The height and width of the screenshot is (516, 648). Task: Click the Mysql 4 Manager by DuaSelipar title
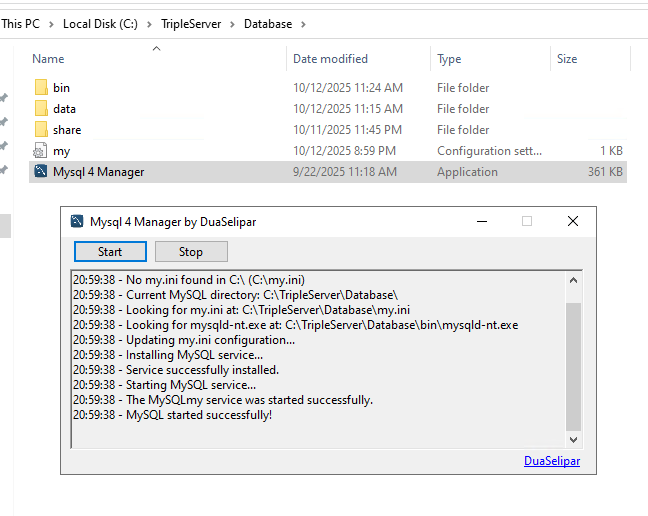tap(173, 222)
